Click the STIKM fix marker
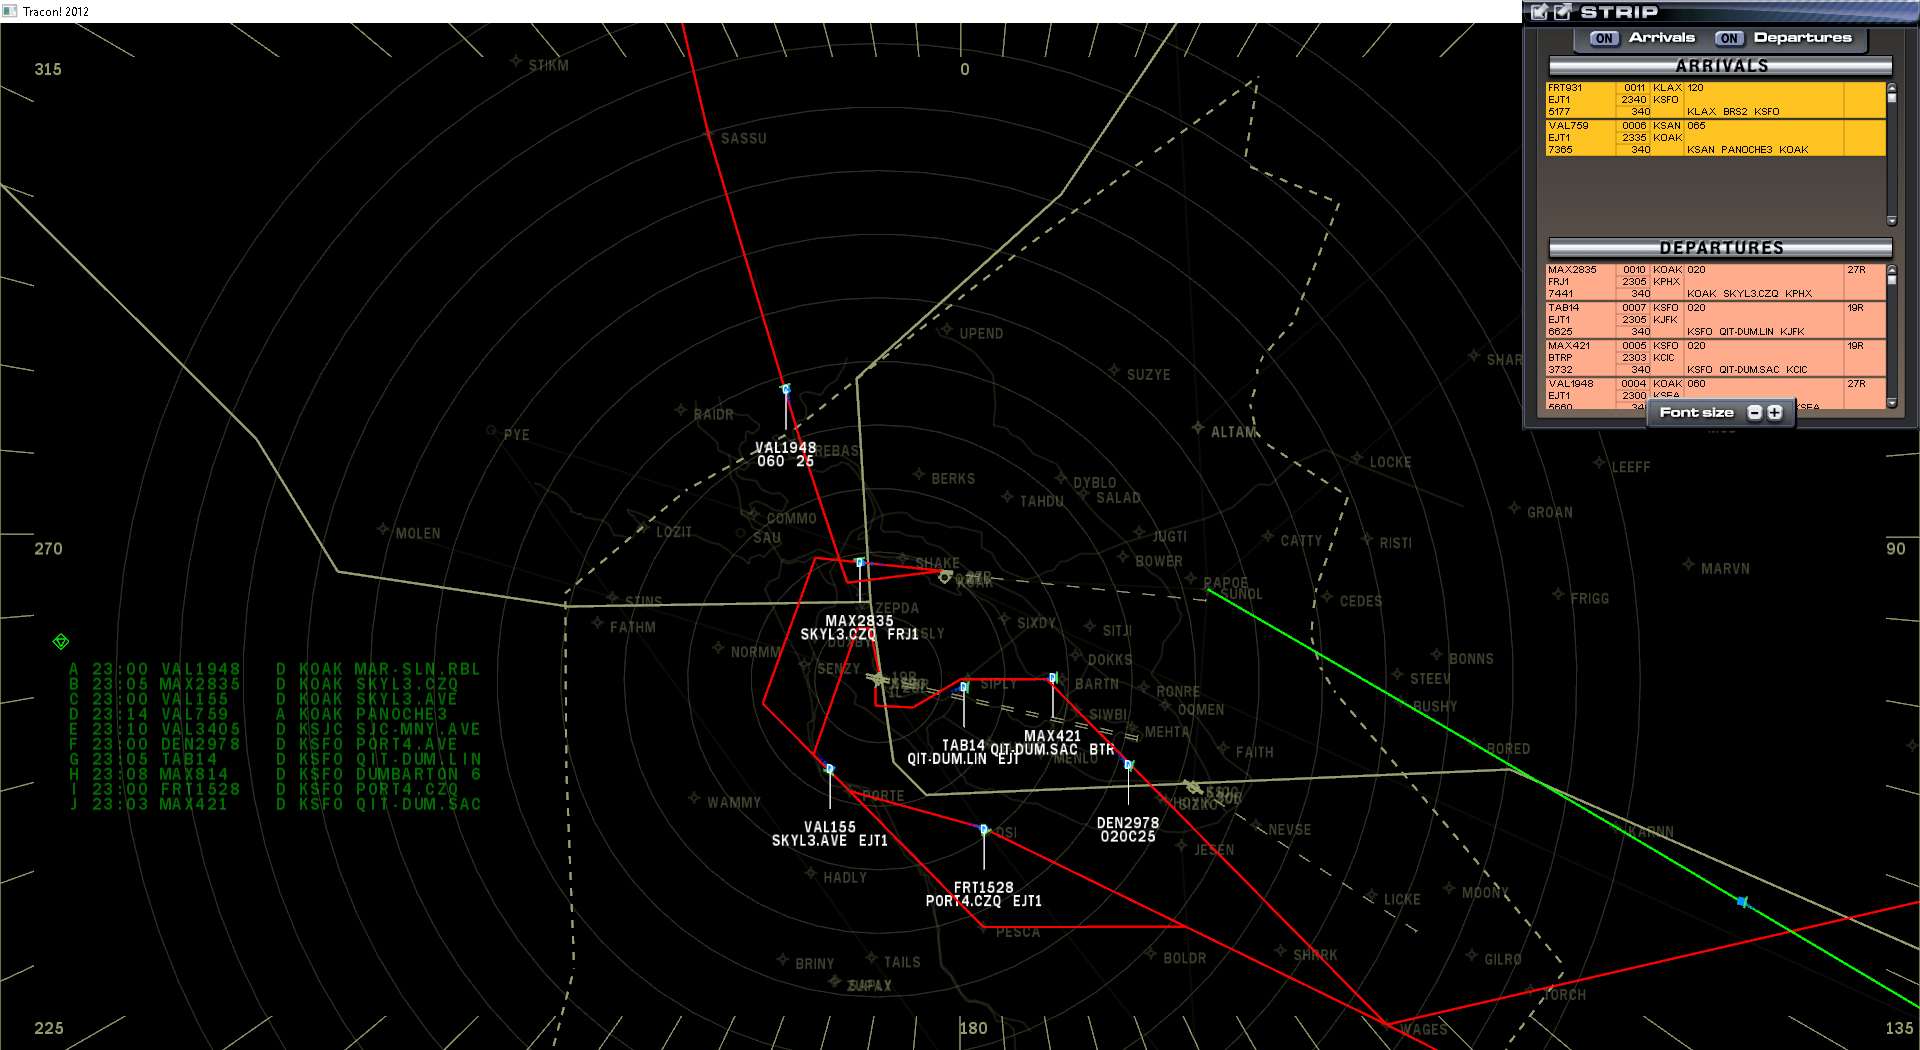The height and width of the screenshot is (1050, 1920). coord(516,62)
